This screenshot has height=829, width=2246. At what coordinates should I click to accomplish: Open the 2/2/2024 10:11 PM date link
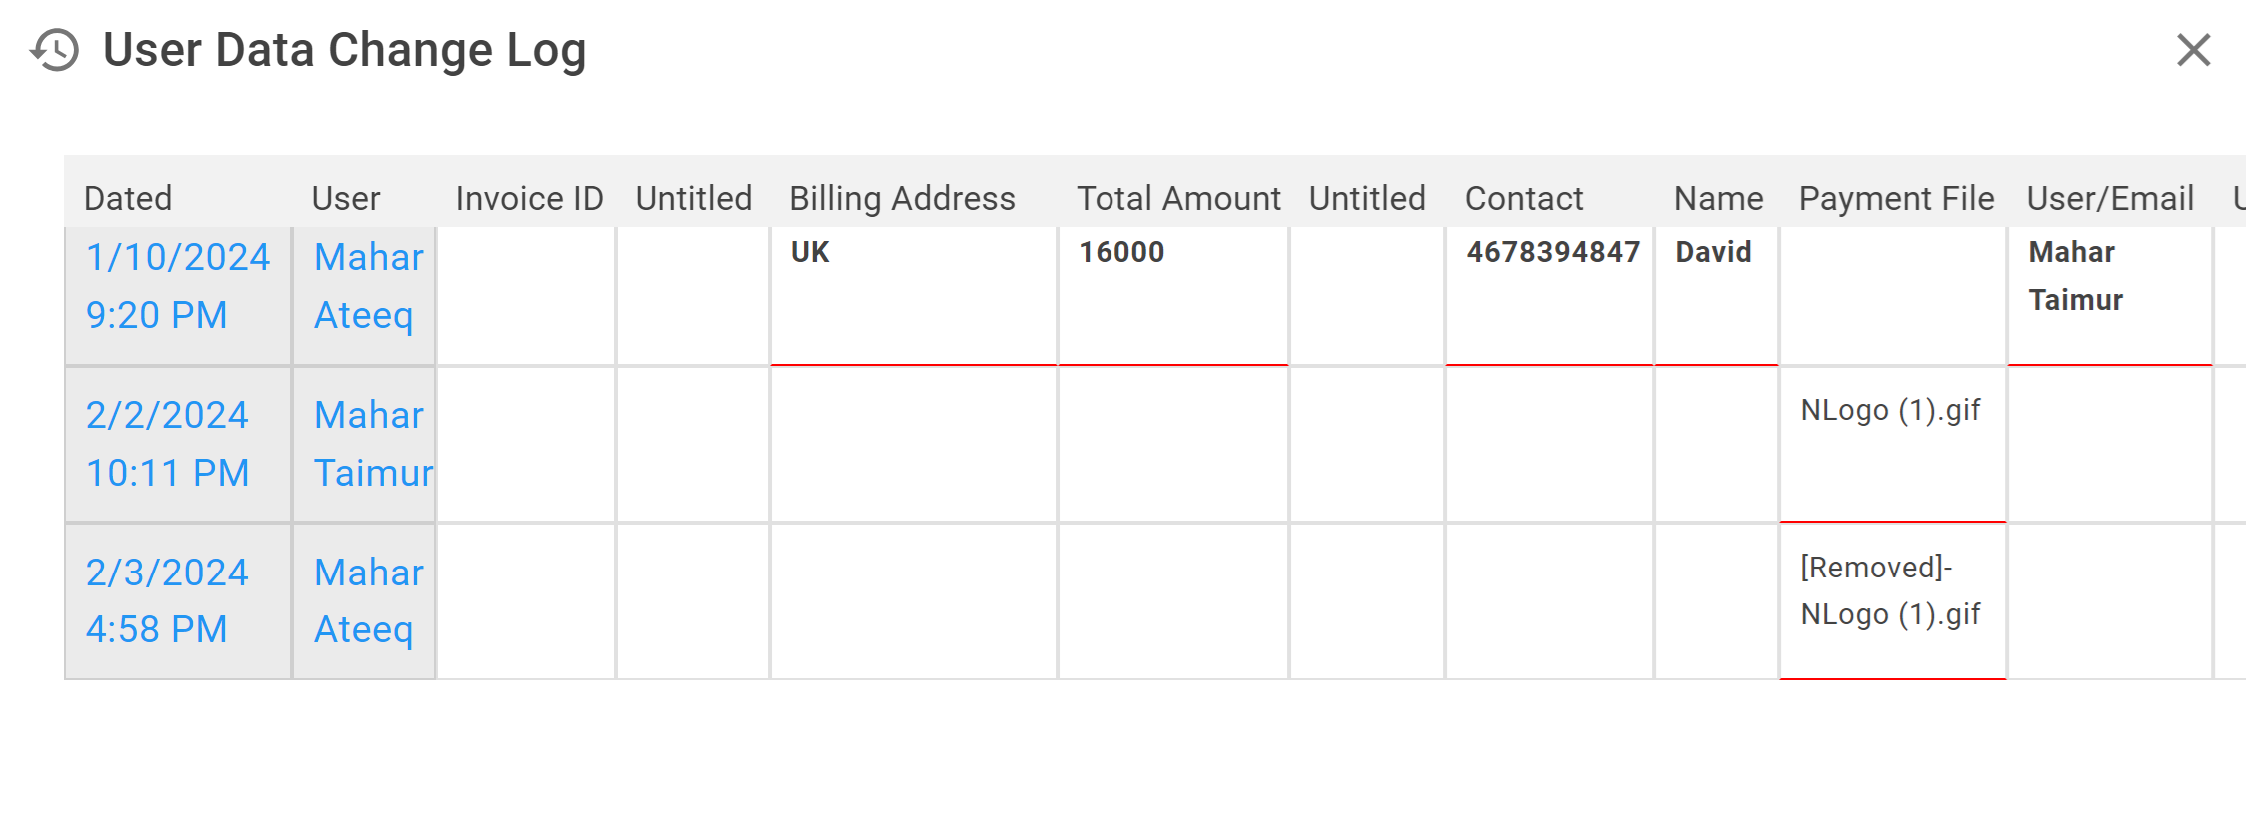click(167, 444)
